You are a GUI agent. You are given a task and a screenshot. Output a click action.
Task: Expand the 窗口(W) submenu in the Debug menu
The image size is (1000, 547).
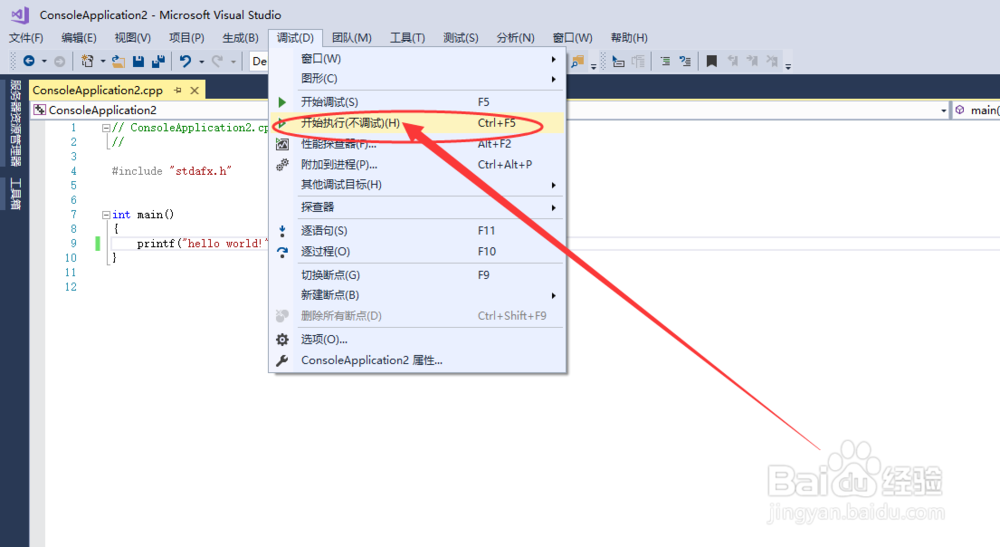pos(418,59)
